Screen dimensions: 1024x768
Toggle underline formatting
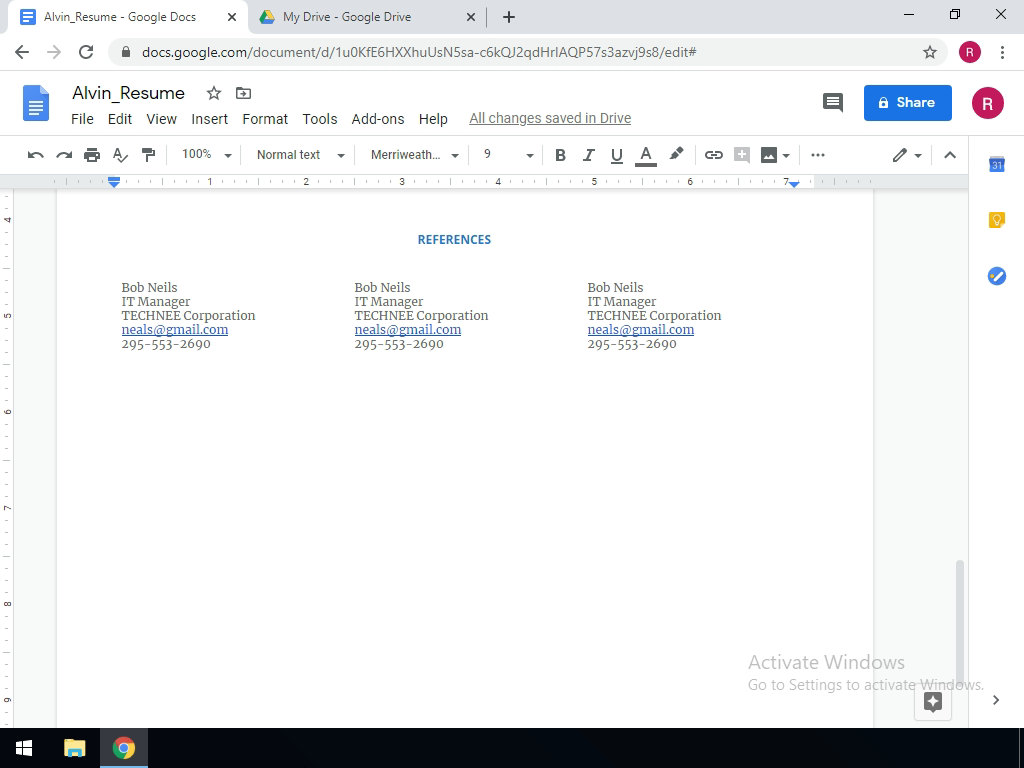[616, 155]
